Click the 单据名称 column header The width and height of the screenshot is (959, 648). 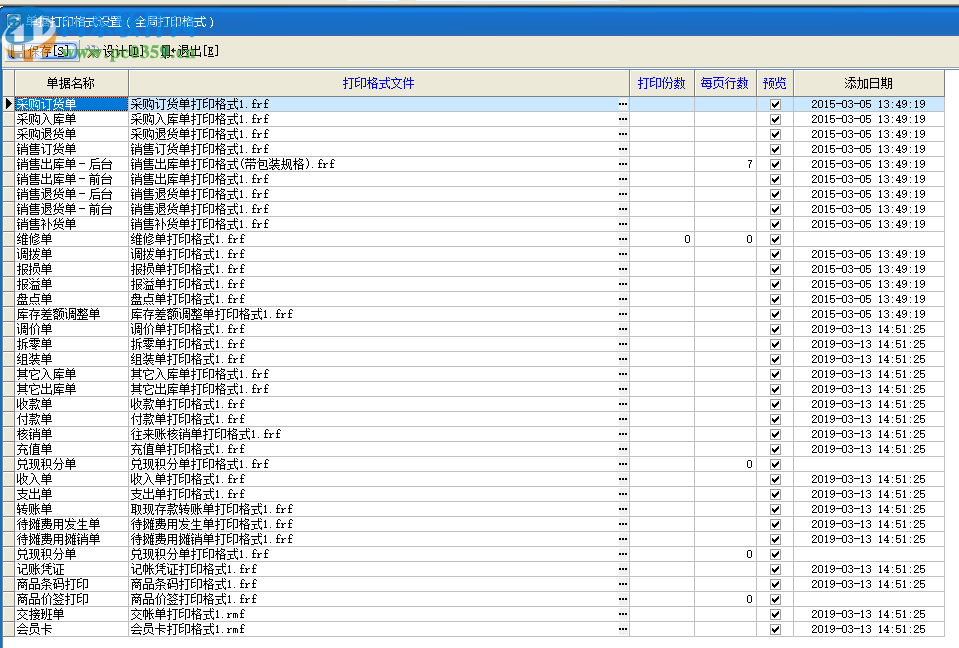[x=72, y=83]
